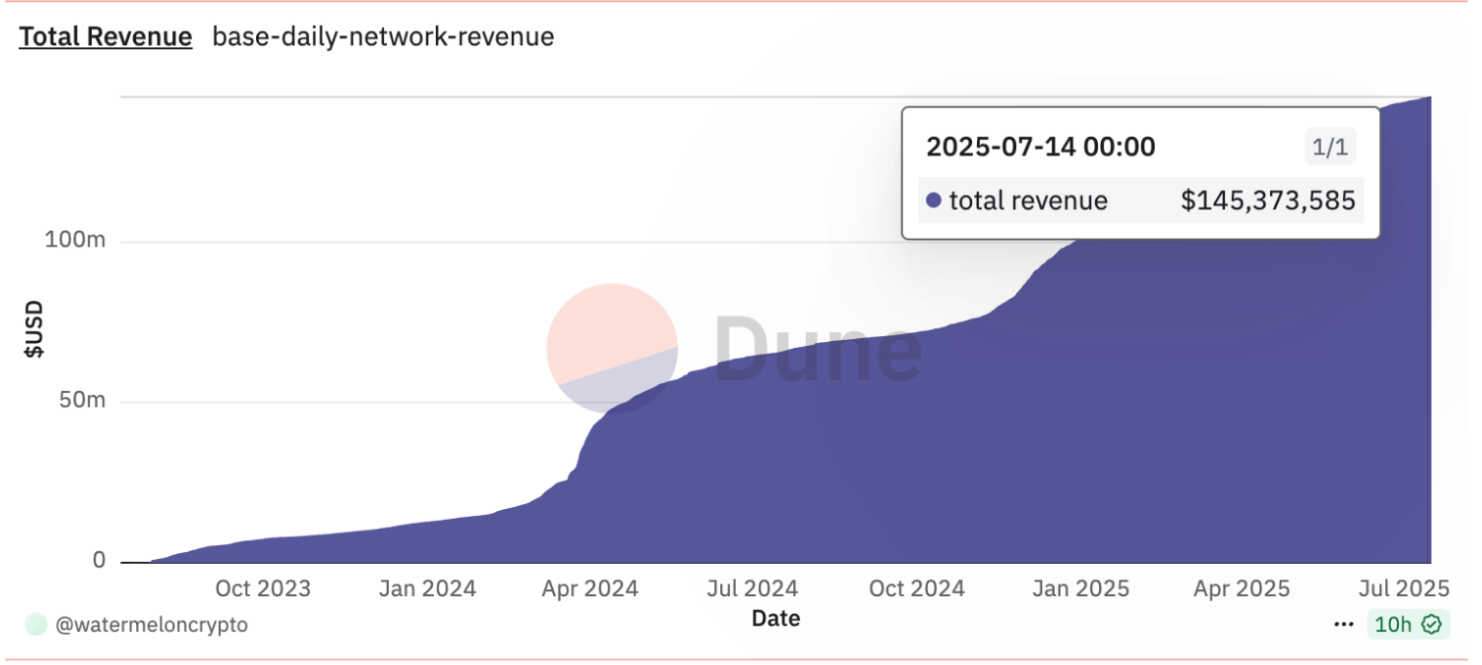
Task: Click the $145,373,585 revenue value
Action: 1268,201
